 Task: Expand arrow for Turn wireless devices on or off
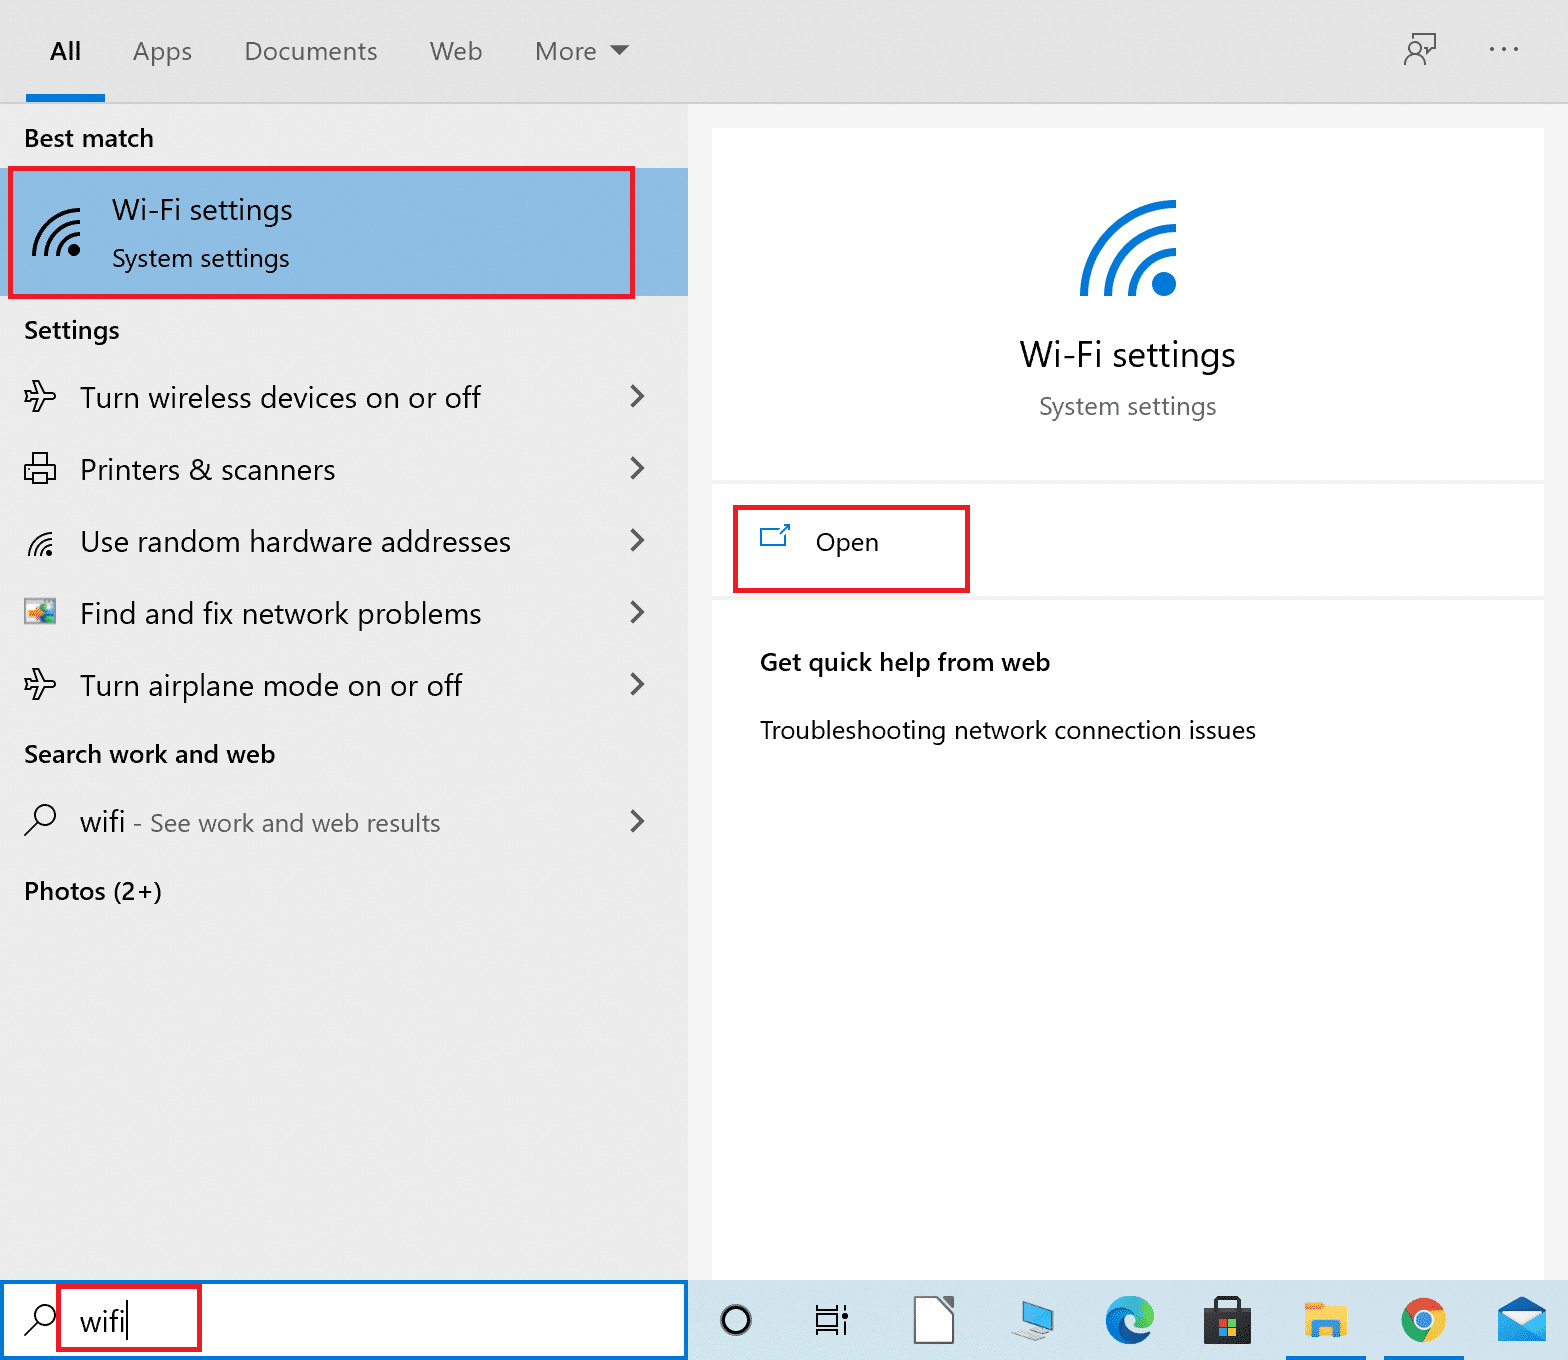tap(637, 397)
